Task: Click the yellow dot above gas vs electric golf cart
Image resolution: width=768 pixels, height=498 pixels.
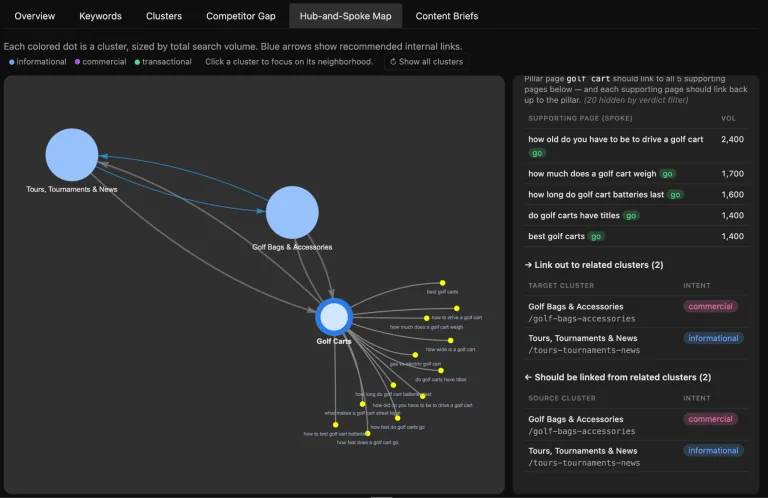Action: [x=415, y=355]
